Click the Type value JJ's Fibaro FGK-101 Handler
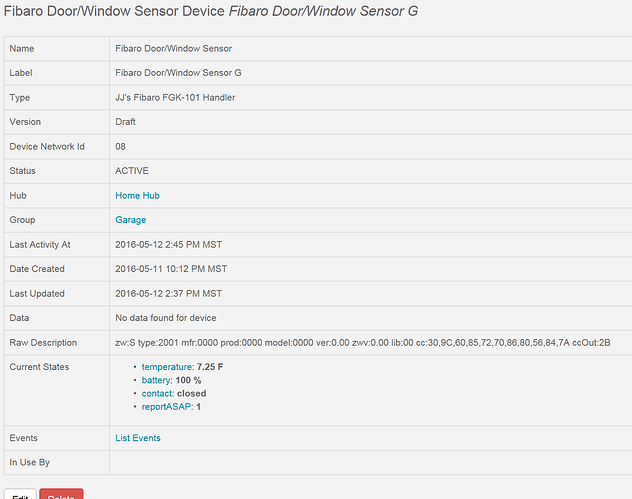The width and height of the screenshot is (632, 499). coord(175,98)
